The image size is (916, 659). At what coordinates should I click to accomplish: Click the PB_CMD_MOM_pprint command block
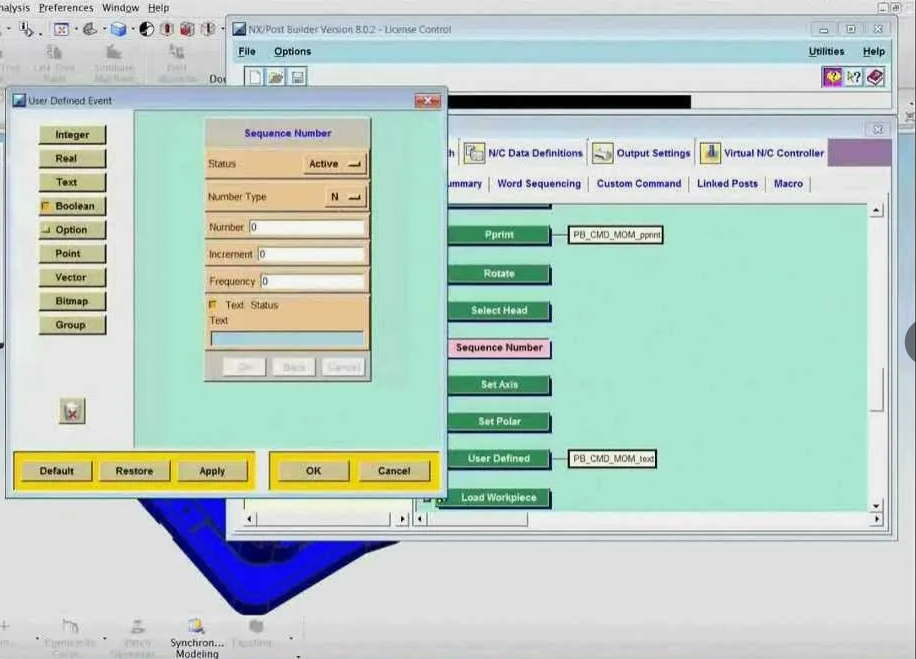616,235
